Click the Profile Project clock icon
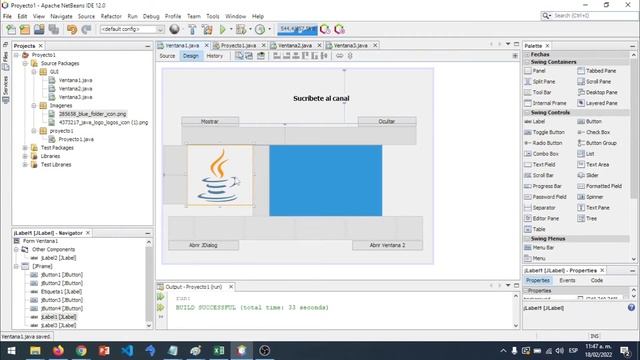The image size is (640, 360). 260,29
